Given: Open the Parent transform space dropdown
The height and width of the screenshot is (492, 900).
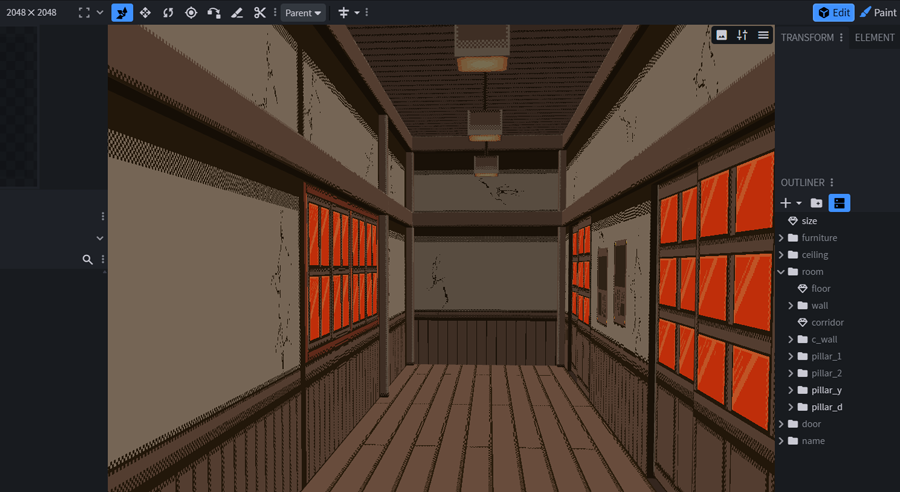Looking at the screenshot, I should [x=303, y=13].
